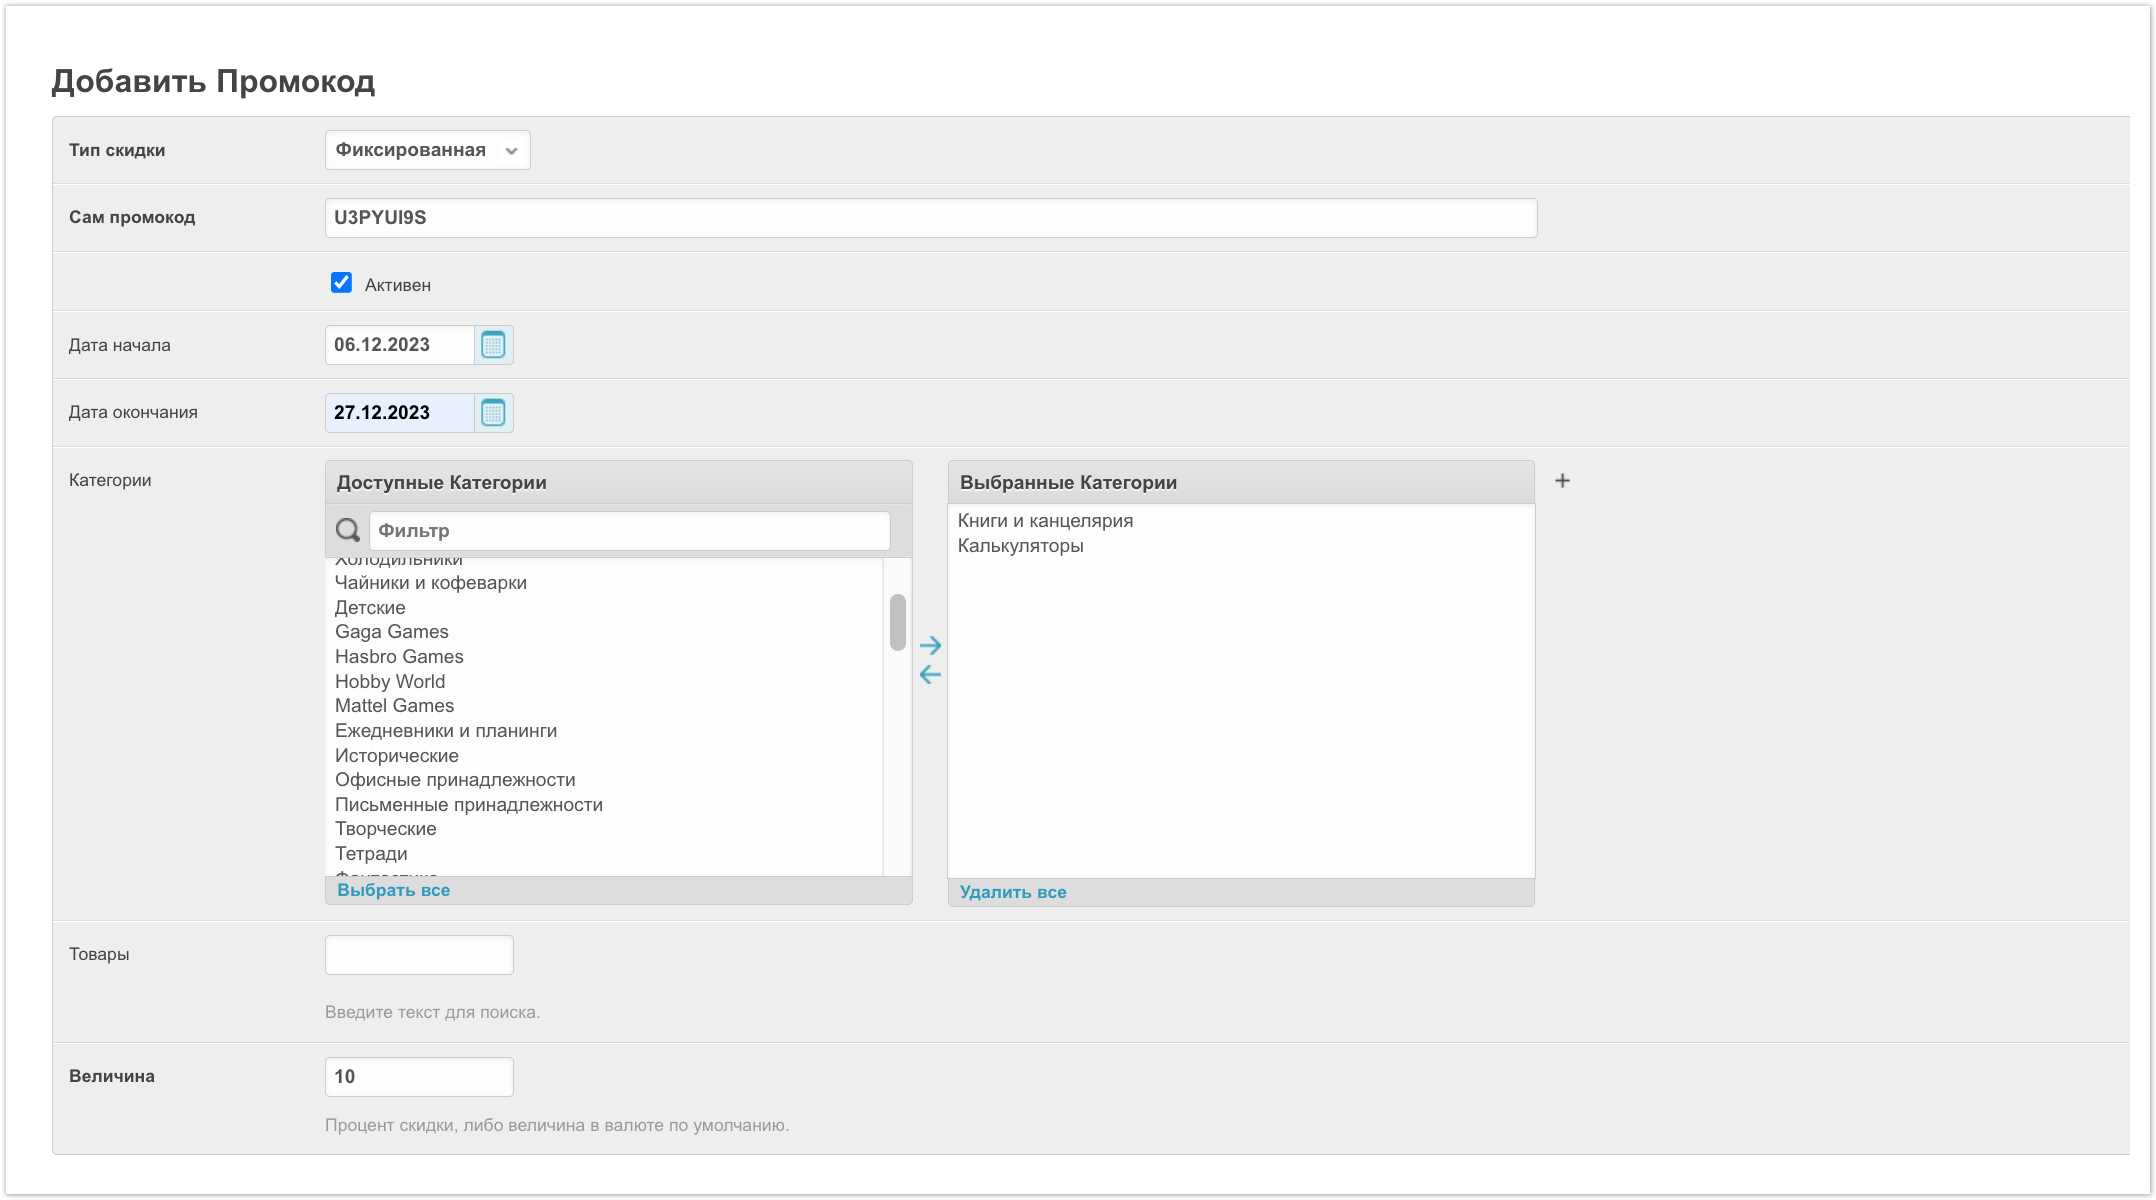Open the end date calendar picker
The height and width of the screenshot is (1200, 2156).
pyautogui.click(x=493, y=412)
